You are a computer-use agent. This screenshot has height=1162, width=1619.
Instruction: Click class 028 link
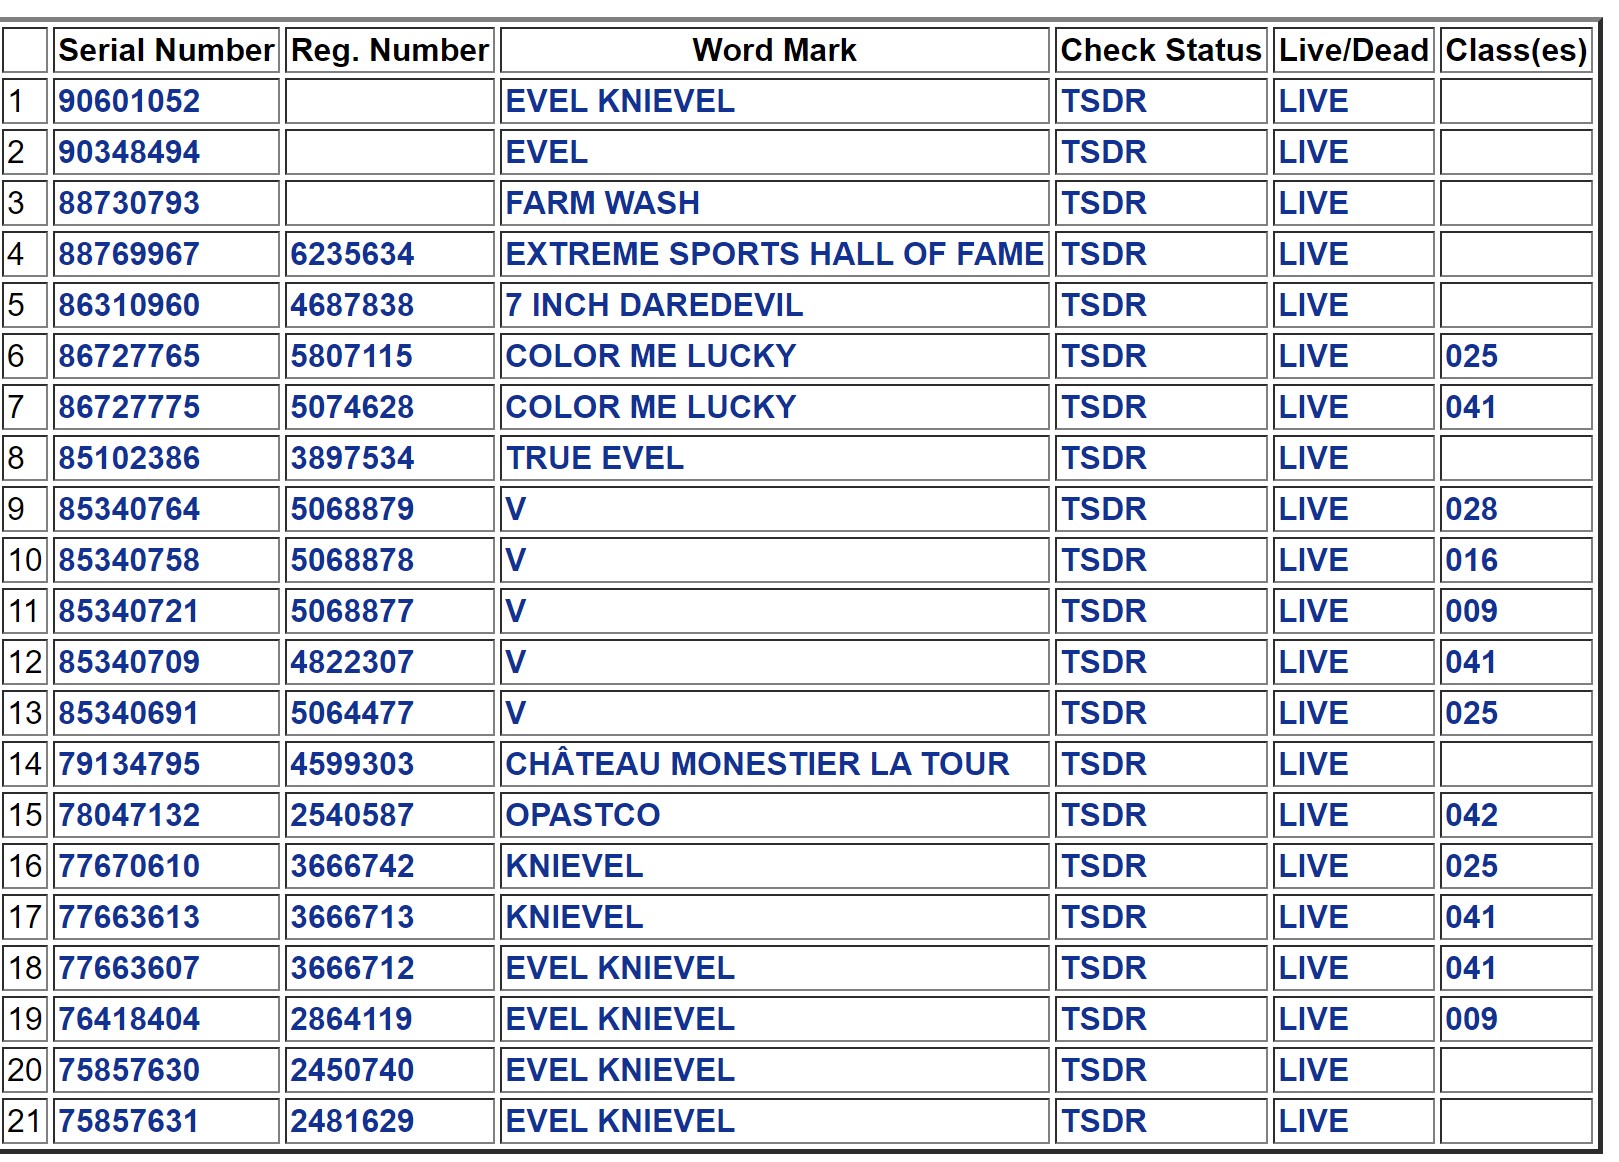pyautogui.click(x=1471, y=509)
